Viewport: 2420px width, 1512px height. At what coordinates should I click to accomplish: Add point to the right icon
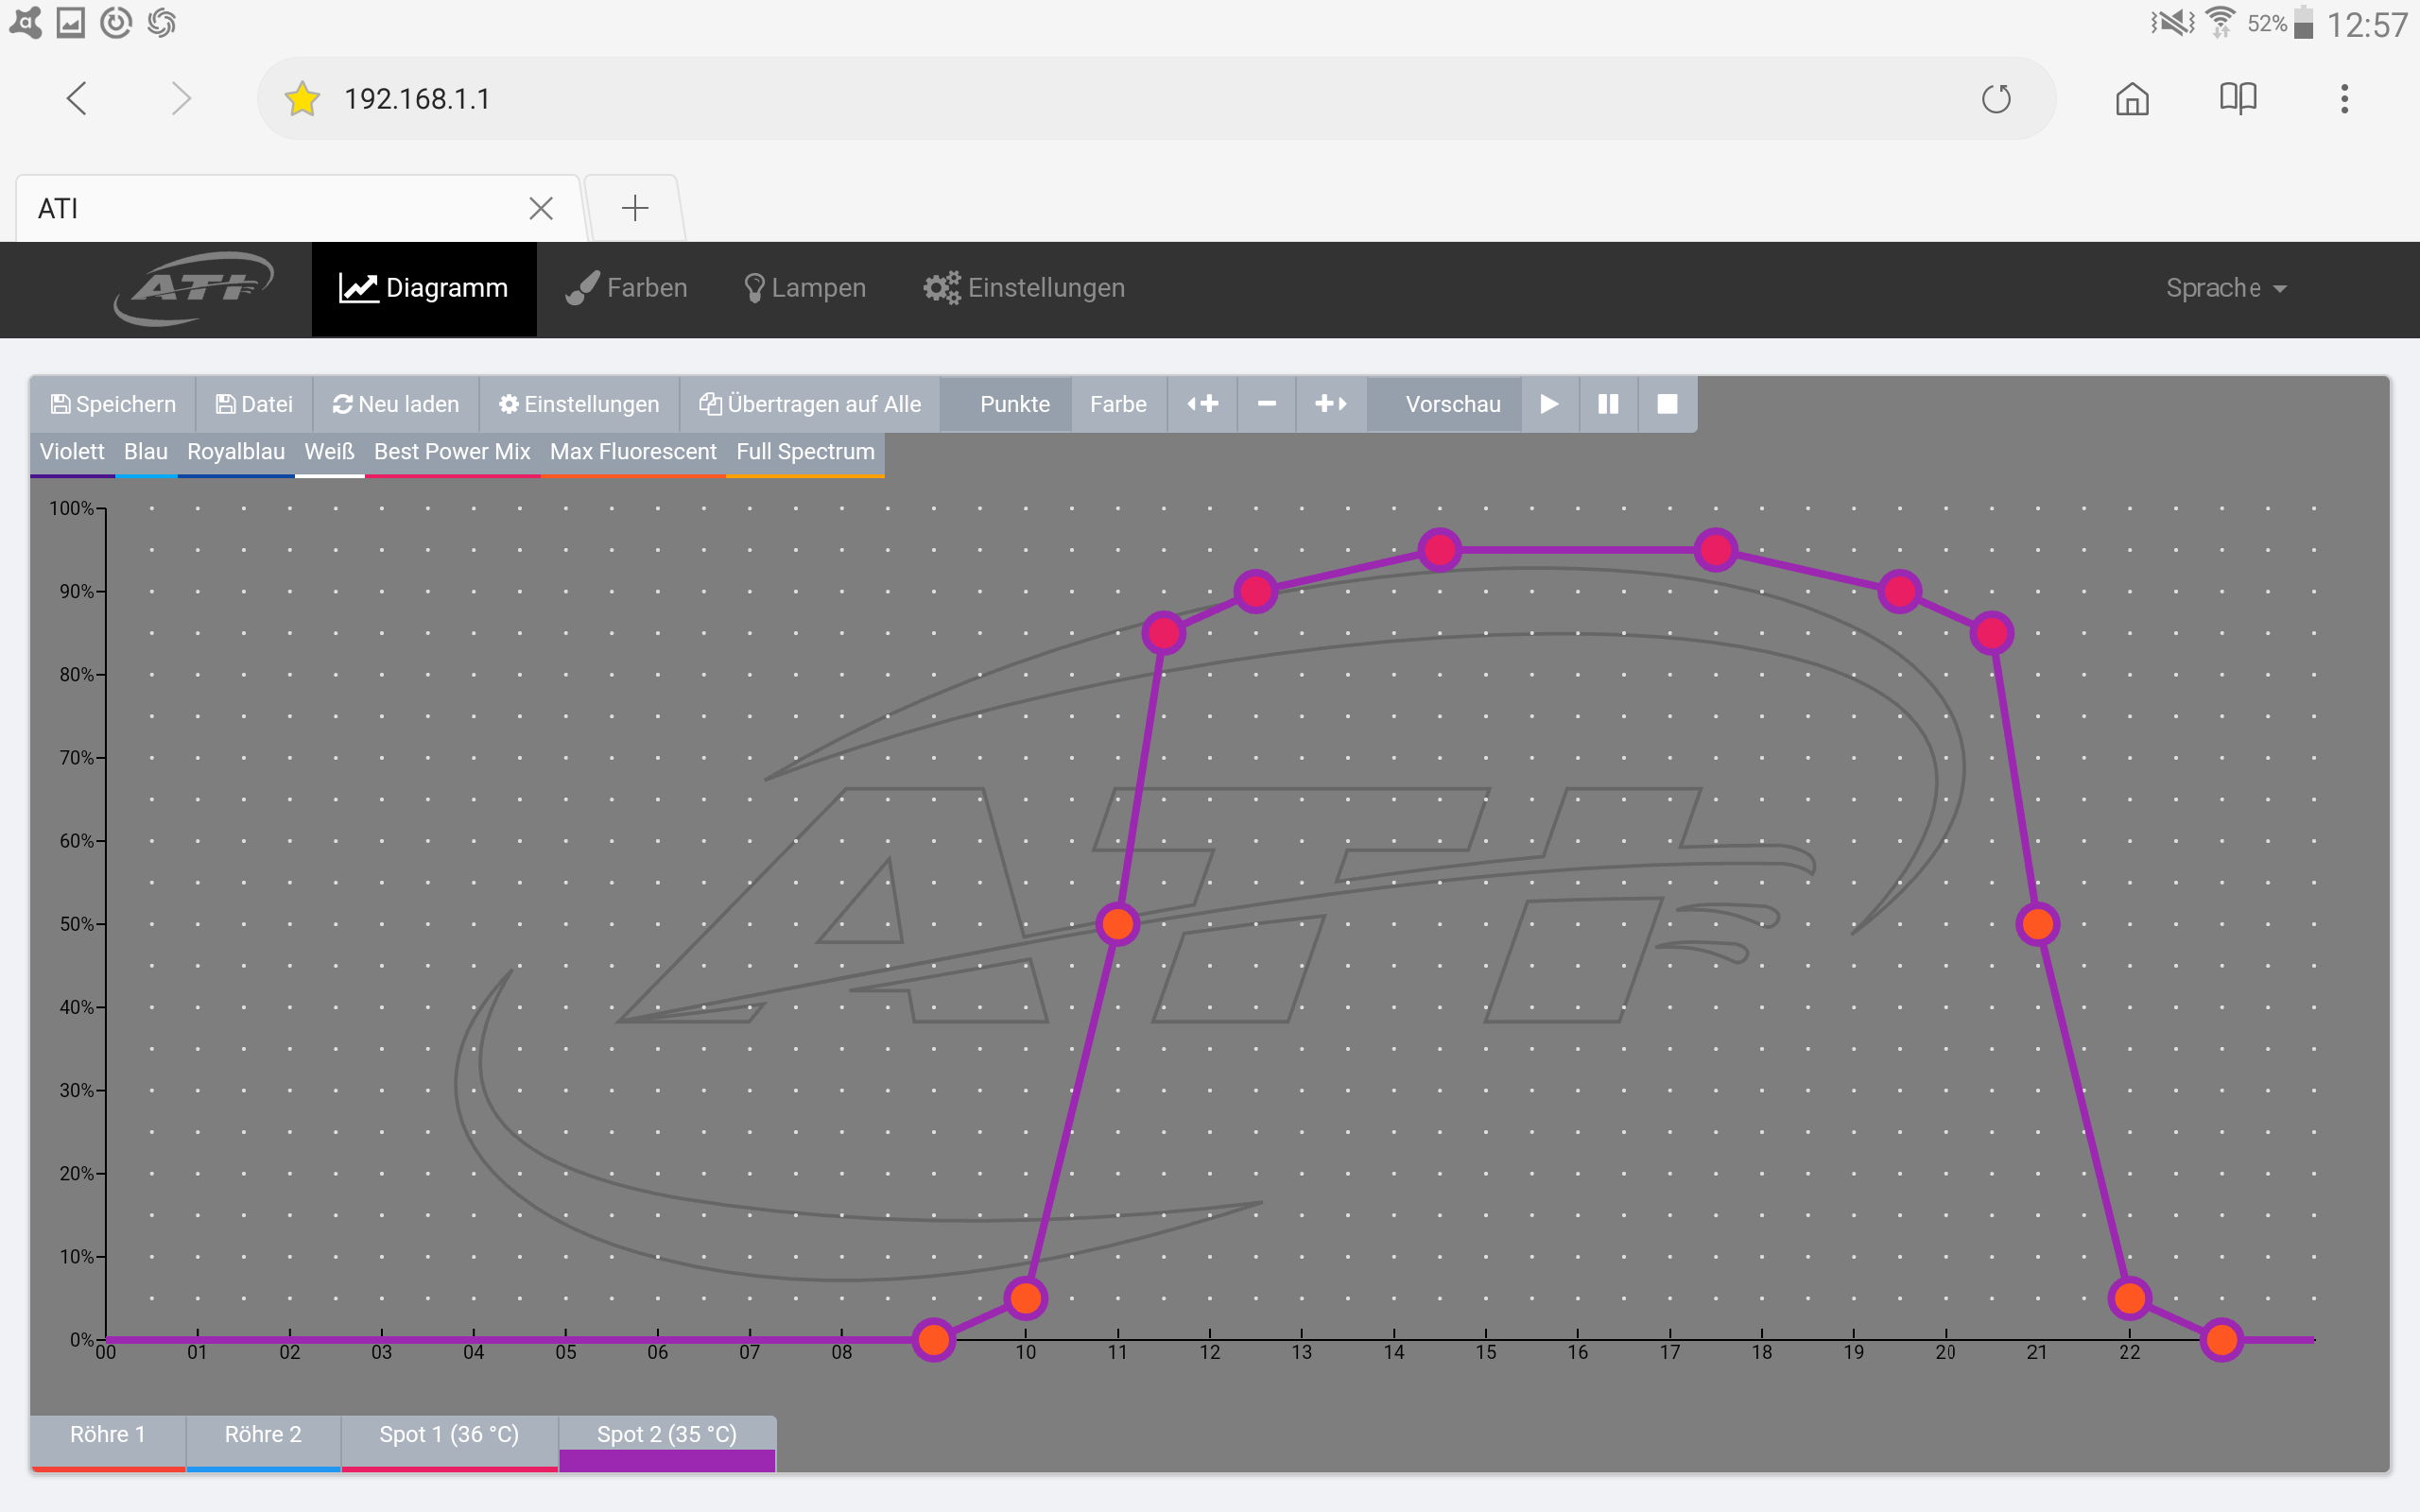pyautogui.click(x=1330, y=404)
